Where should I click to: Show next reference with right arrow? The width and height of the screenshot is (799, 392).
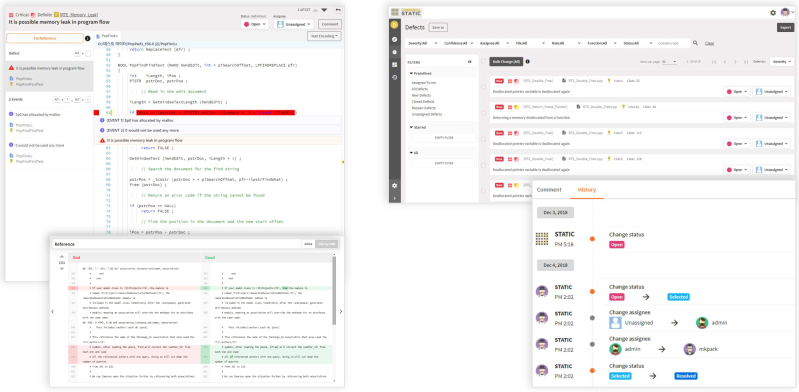point(341,311)
